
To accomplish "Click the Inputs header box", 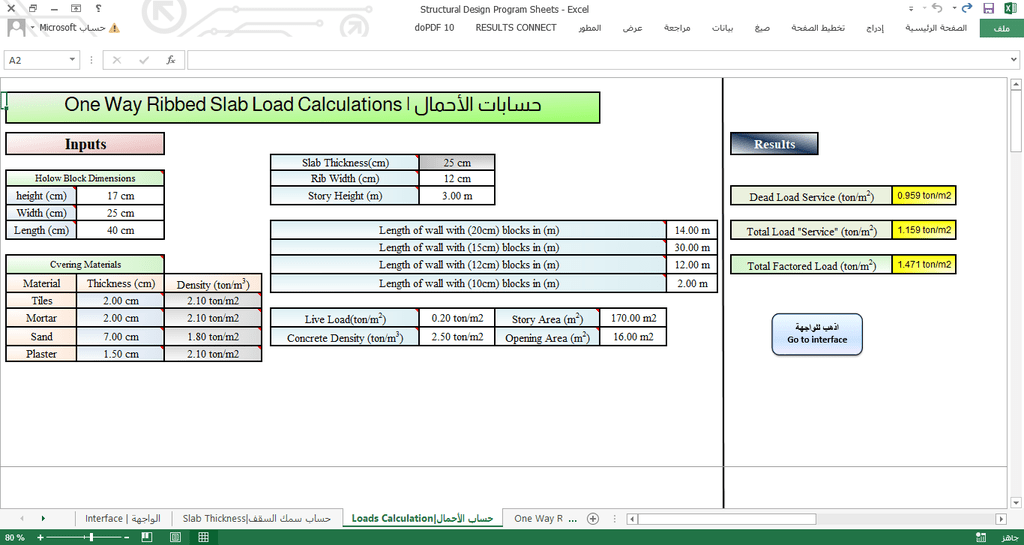I will point(85,144).
